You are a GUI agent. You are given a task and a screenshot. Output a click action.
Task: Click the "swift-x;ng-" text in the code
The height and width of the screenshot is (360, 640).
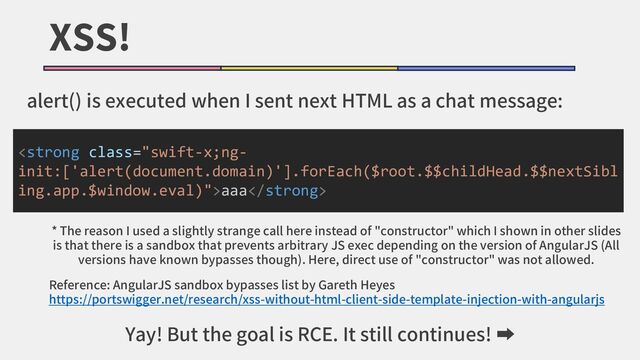point(198,152)
